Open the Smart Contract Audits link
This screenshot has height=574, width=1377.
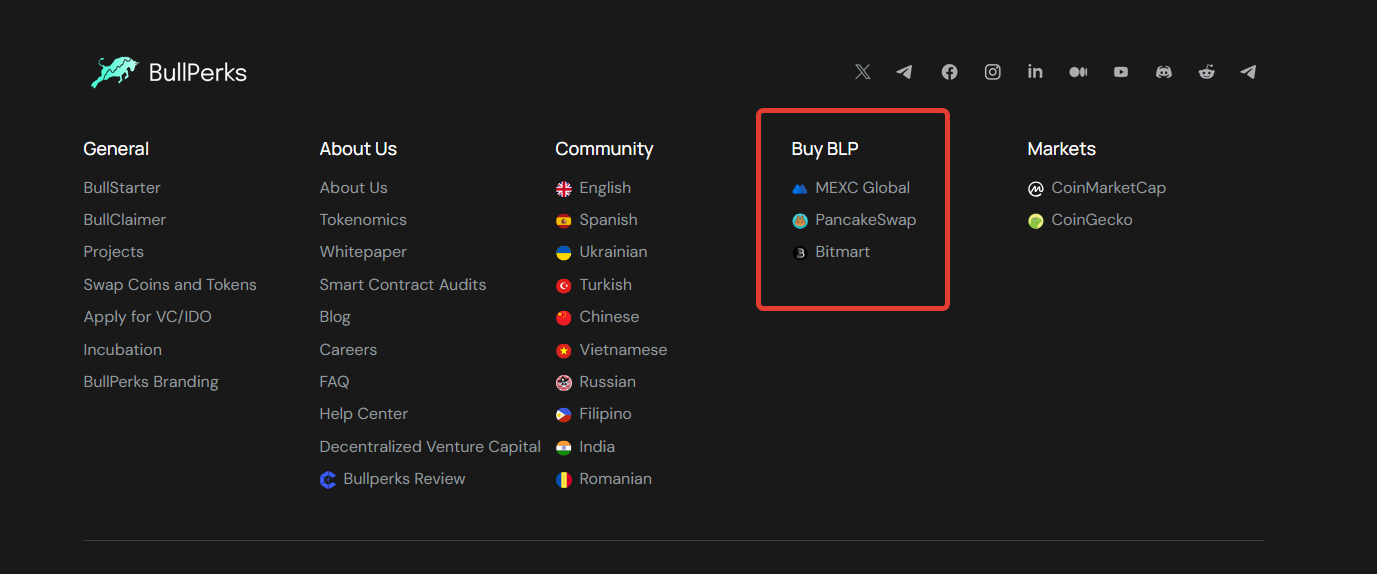(x=403, y=285)
